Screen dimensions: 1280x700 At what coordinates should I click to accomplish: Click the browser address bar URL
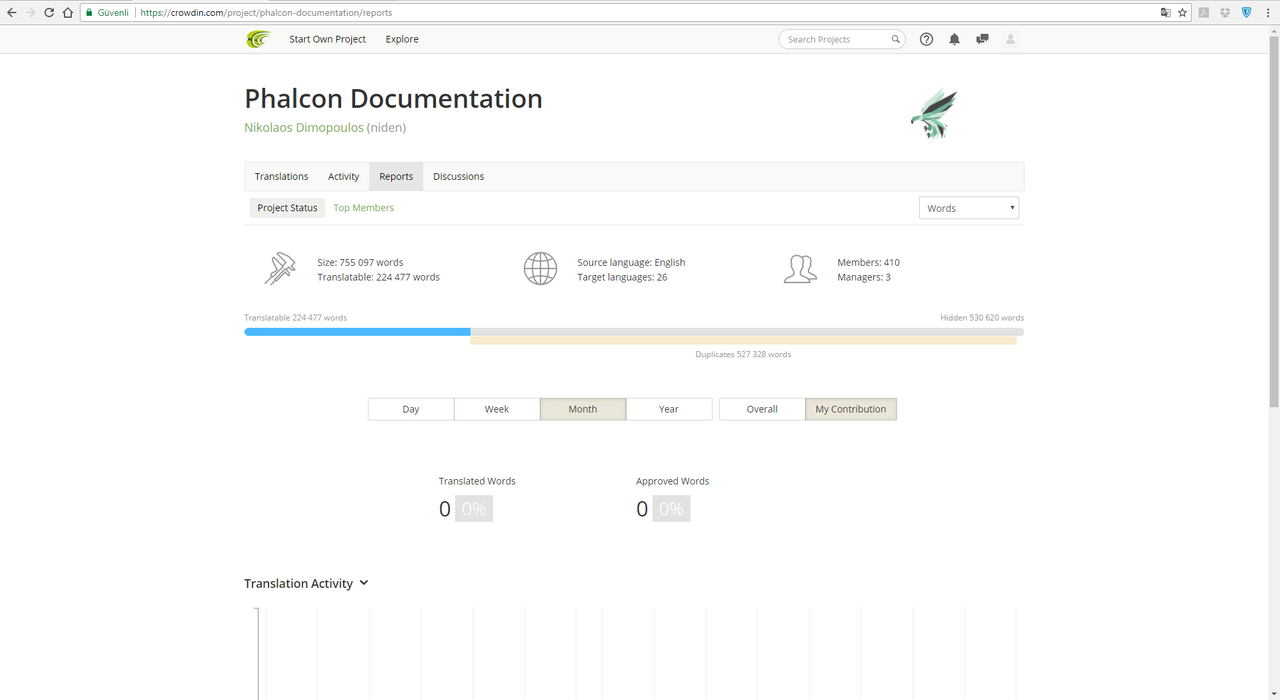pos(266,13)
